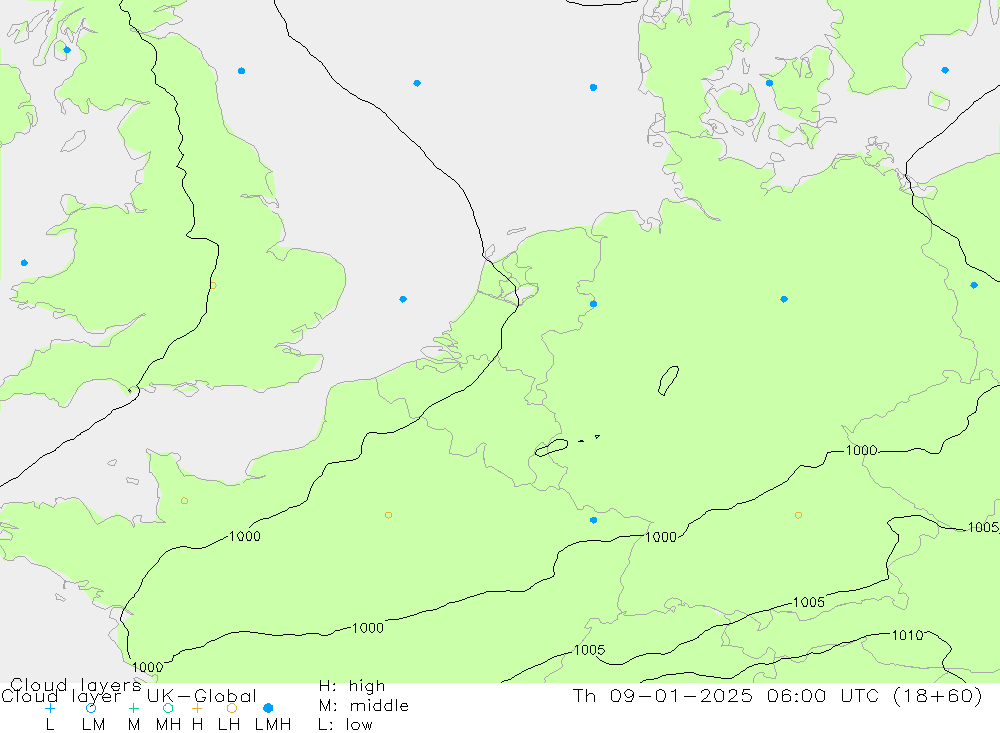Click the 'UK-Global' model label
Image resolution: width=1000 pixels, height=733 pixels.
pyautogui.click(x=202, y=696)
